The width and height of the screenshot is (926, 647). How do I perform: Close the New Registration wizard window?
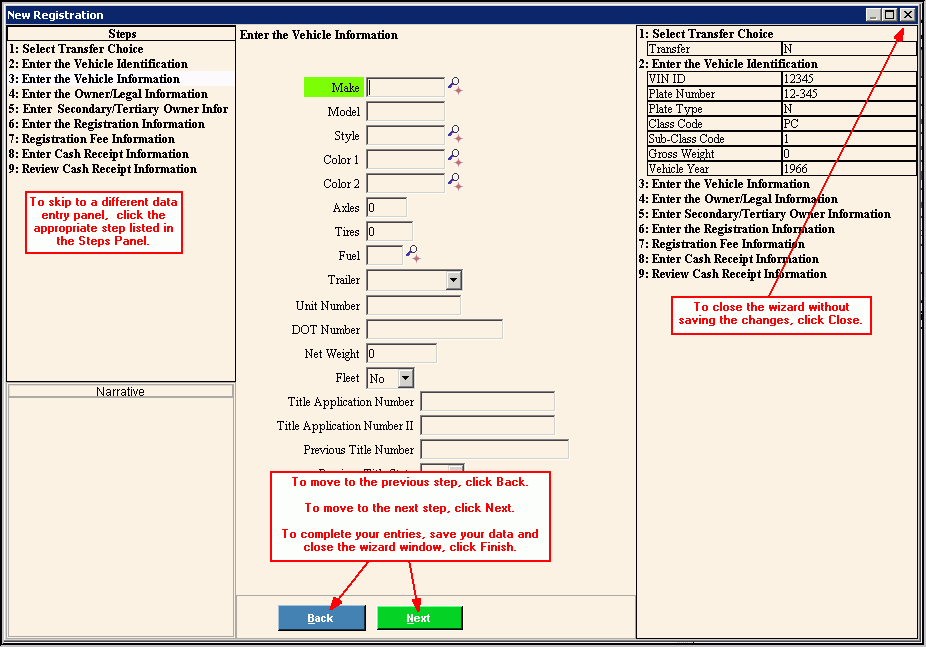click(x=908, y=15)
